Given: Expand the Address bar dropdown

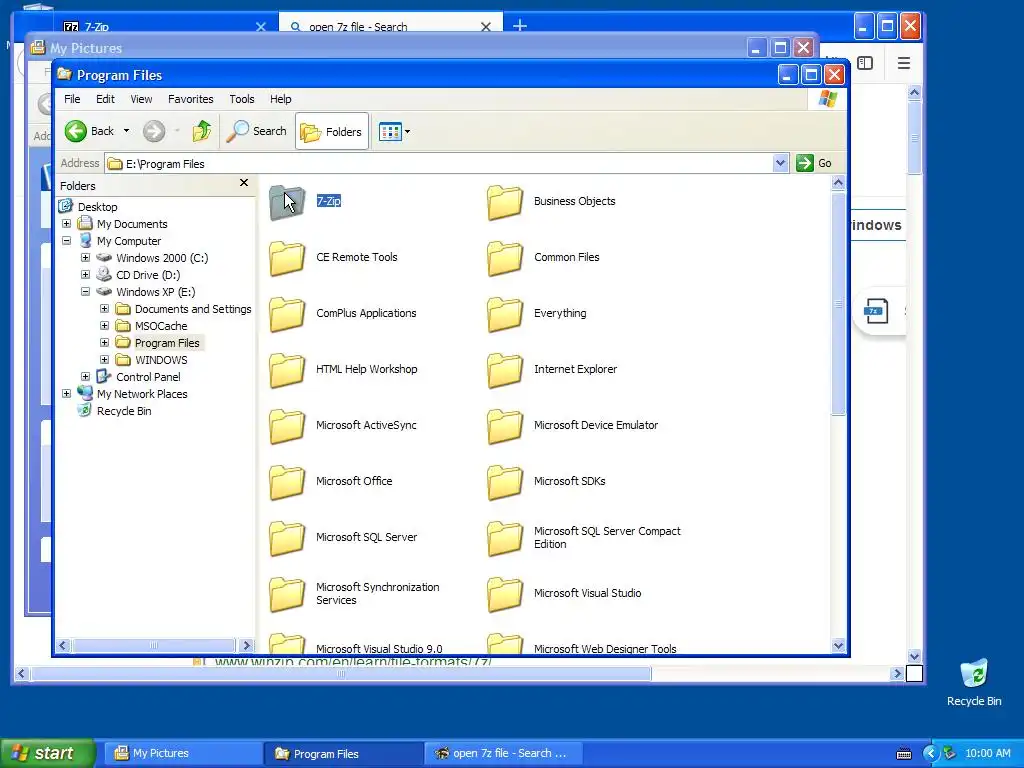Looking at the screenshot, I should (780, 163).
